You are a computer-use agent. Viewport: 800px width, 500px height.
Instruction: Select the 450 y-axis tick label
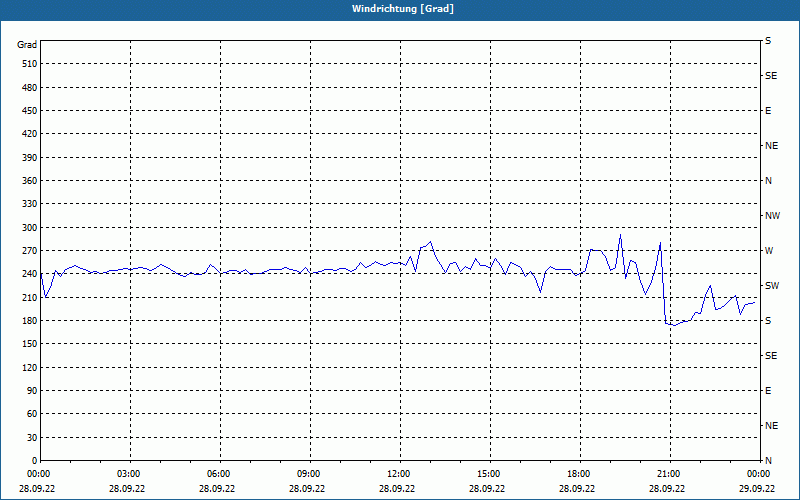29,111
